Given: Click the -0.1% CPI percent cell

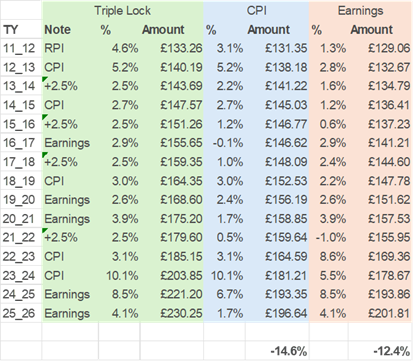Looking at the screenshot, I should [x=224, y=143].
